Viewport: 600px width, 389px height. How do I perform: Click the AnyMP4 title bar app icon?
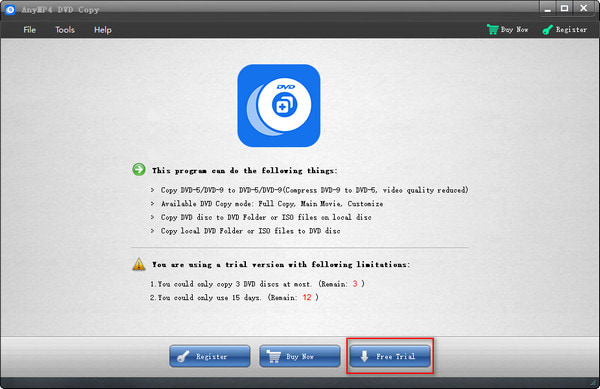(x=10, y=10)
